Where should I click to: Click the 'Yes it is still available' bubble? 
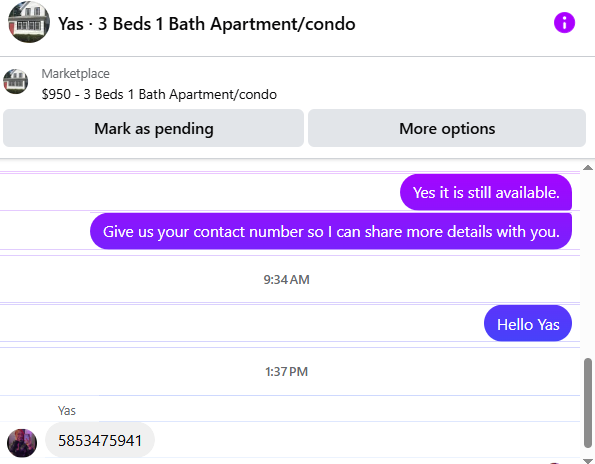[486, 192]
